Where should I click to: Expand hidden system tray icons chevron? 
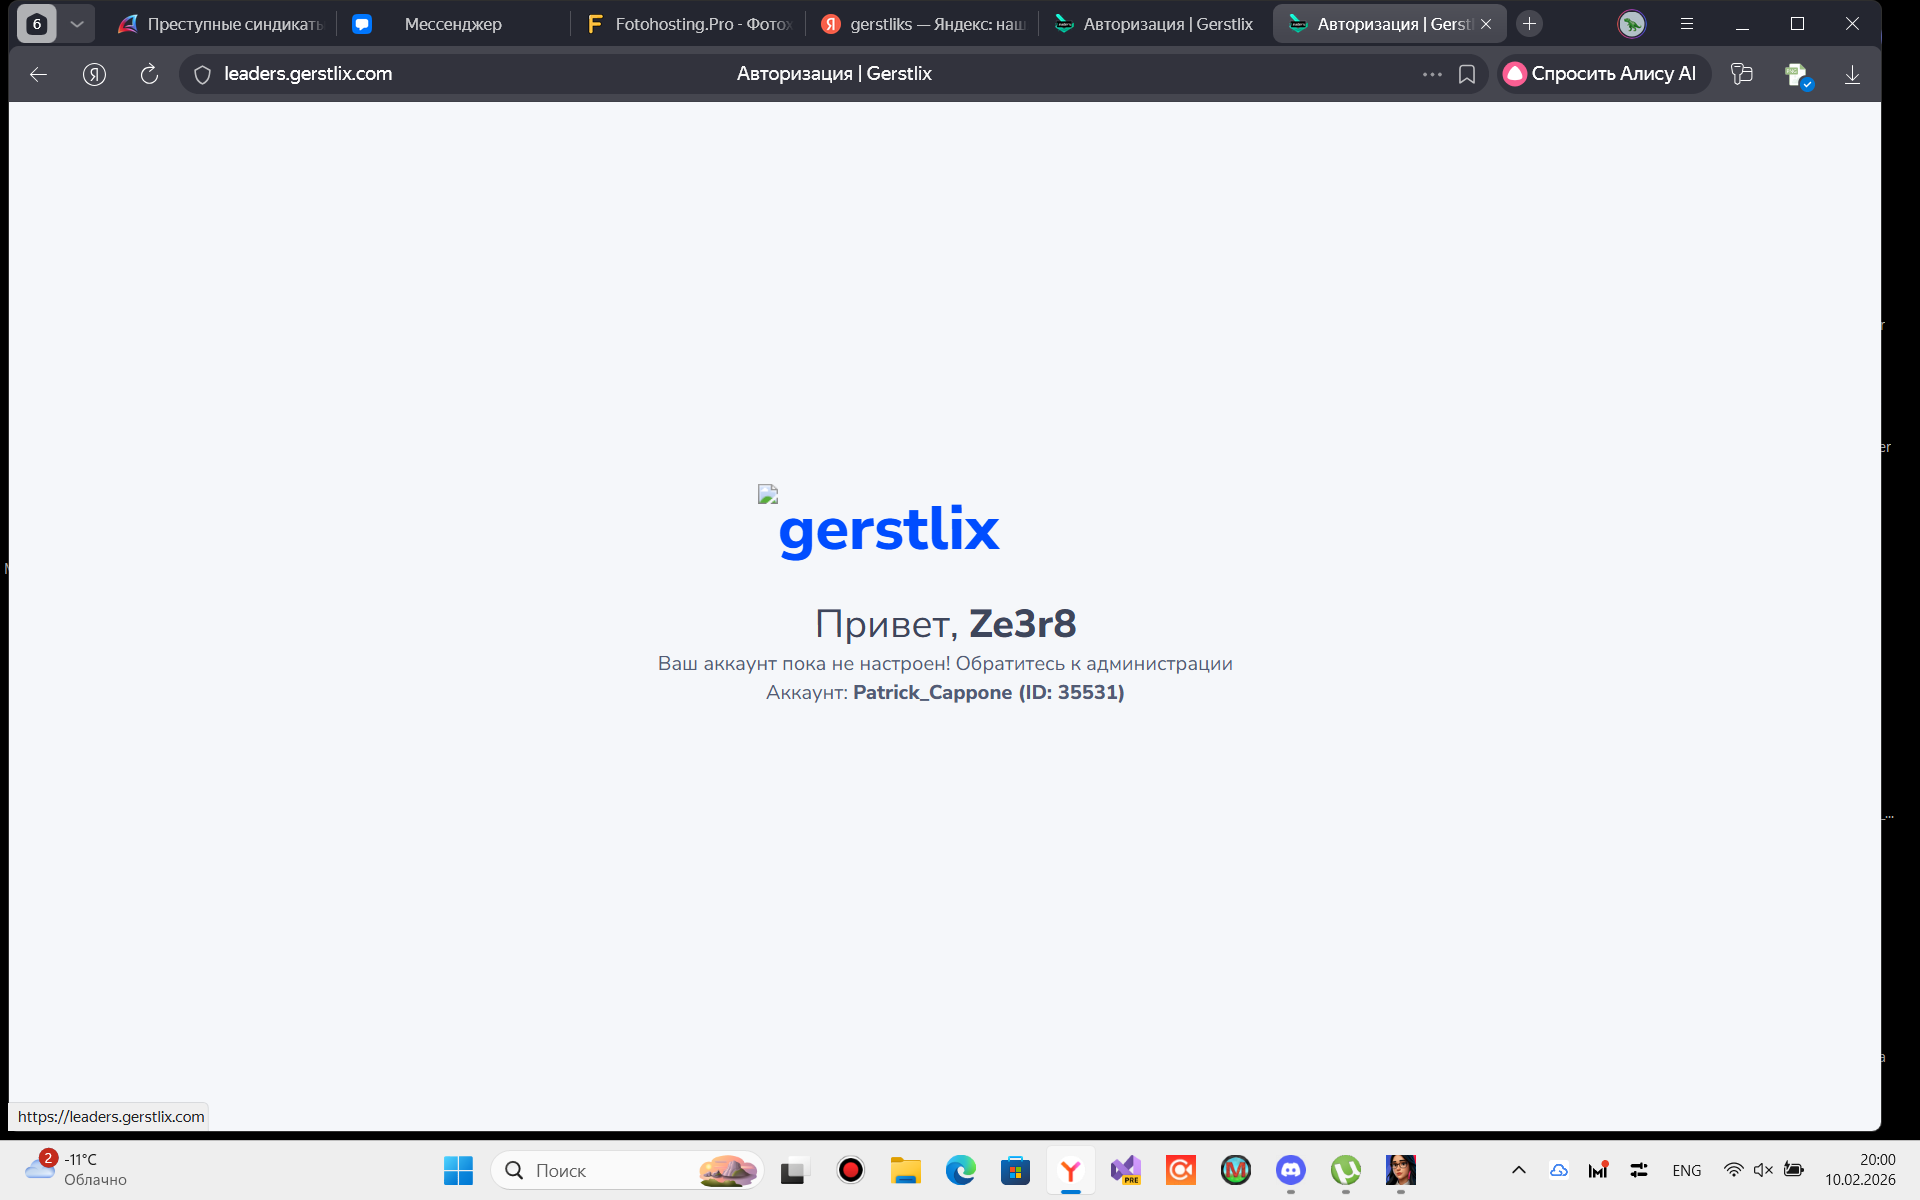pyautogui.click(x=1518, y=1170)
